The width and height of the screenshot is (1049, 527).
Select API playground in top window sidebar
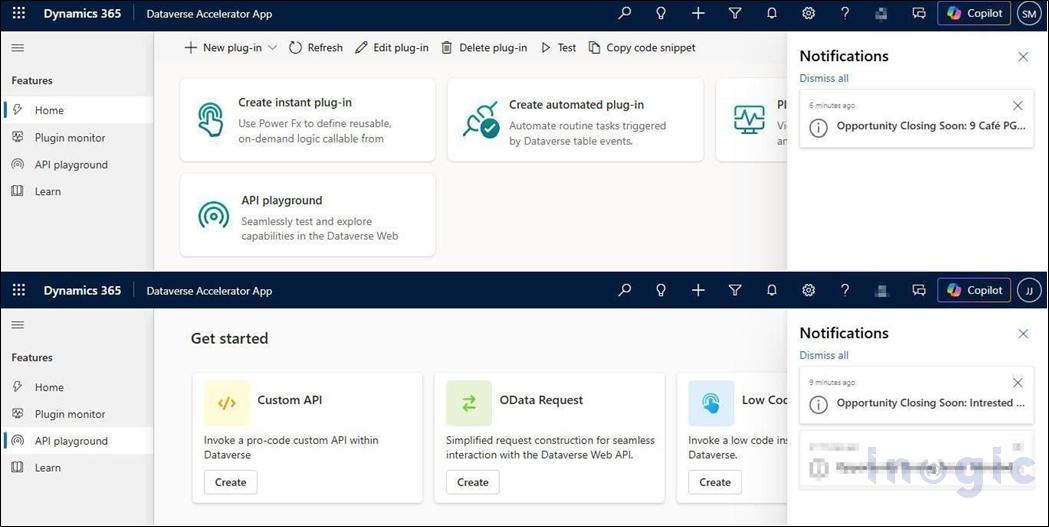pos(77,165)
